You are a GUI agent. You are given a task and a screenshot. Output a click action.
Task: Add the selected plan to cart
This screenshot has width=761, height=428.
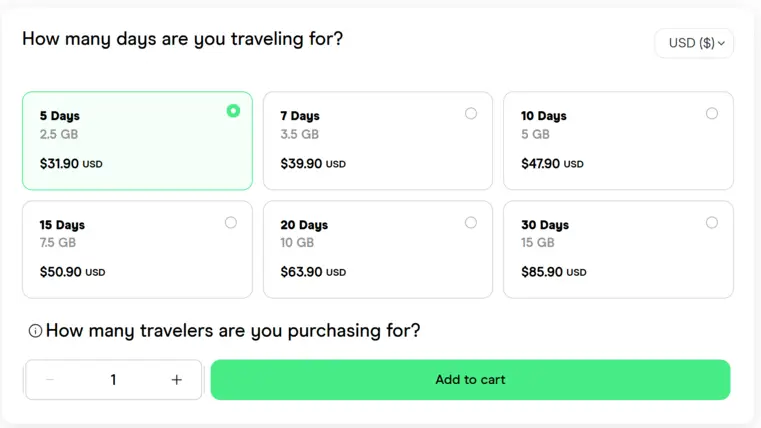470,379
